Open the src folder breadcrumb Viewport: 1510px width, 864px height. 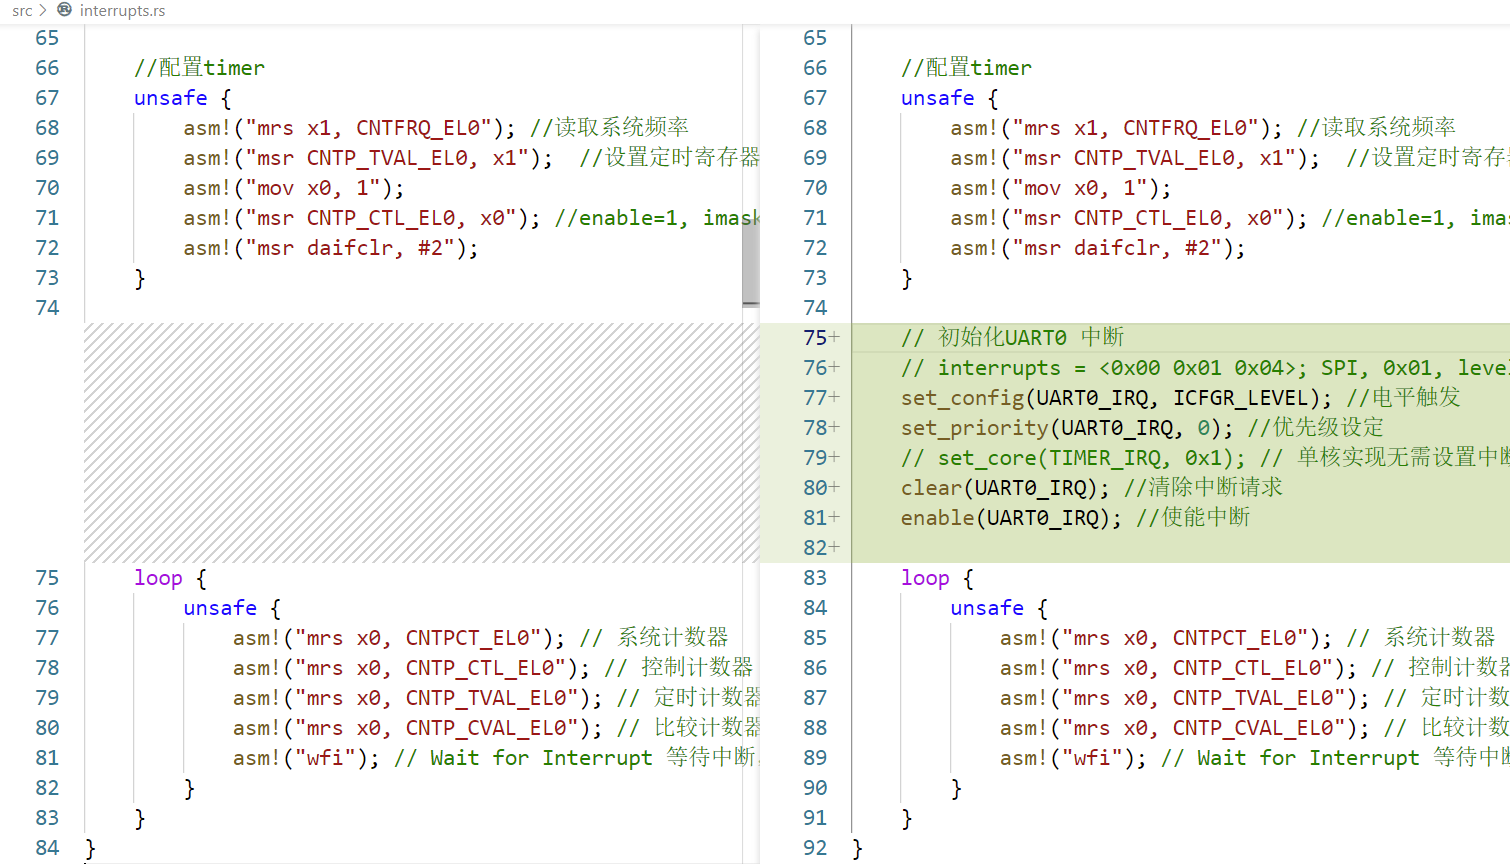pyautogui.click(x=22, y=11)
